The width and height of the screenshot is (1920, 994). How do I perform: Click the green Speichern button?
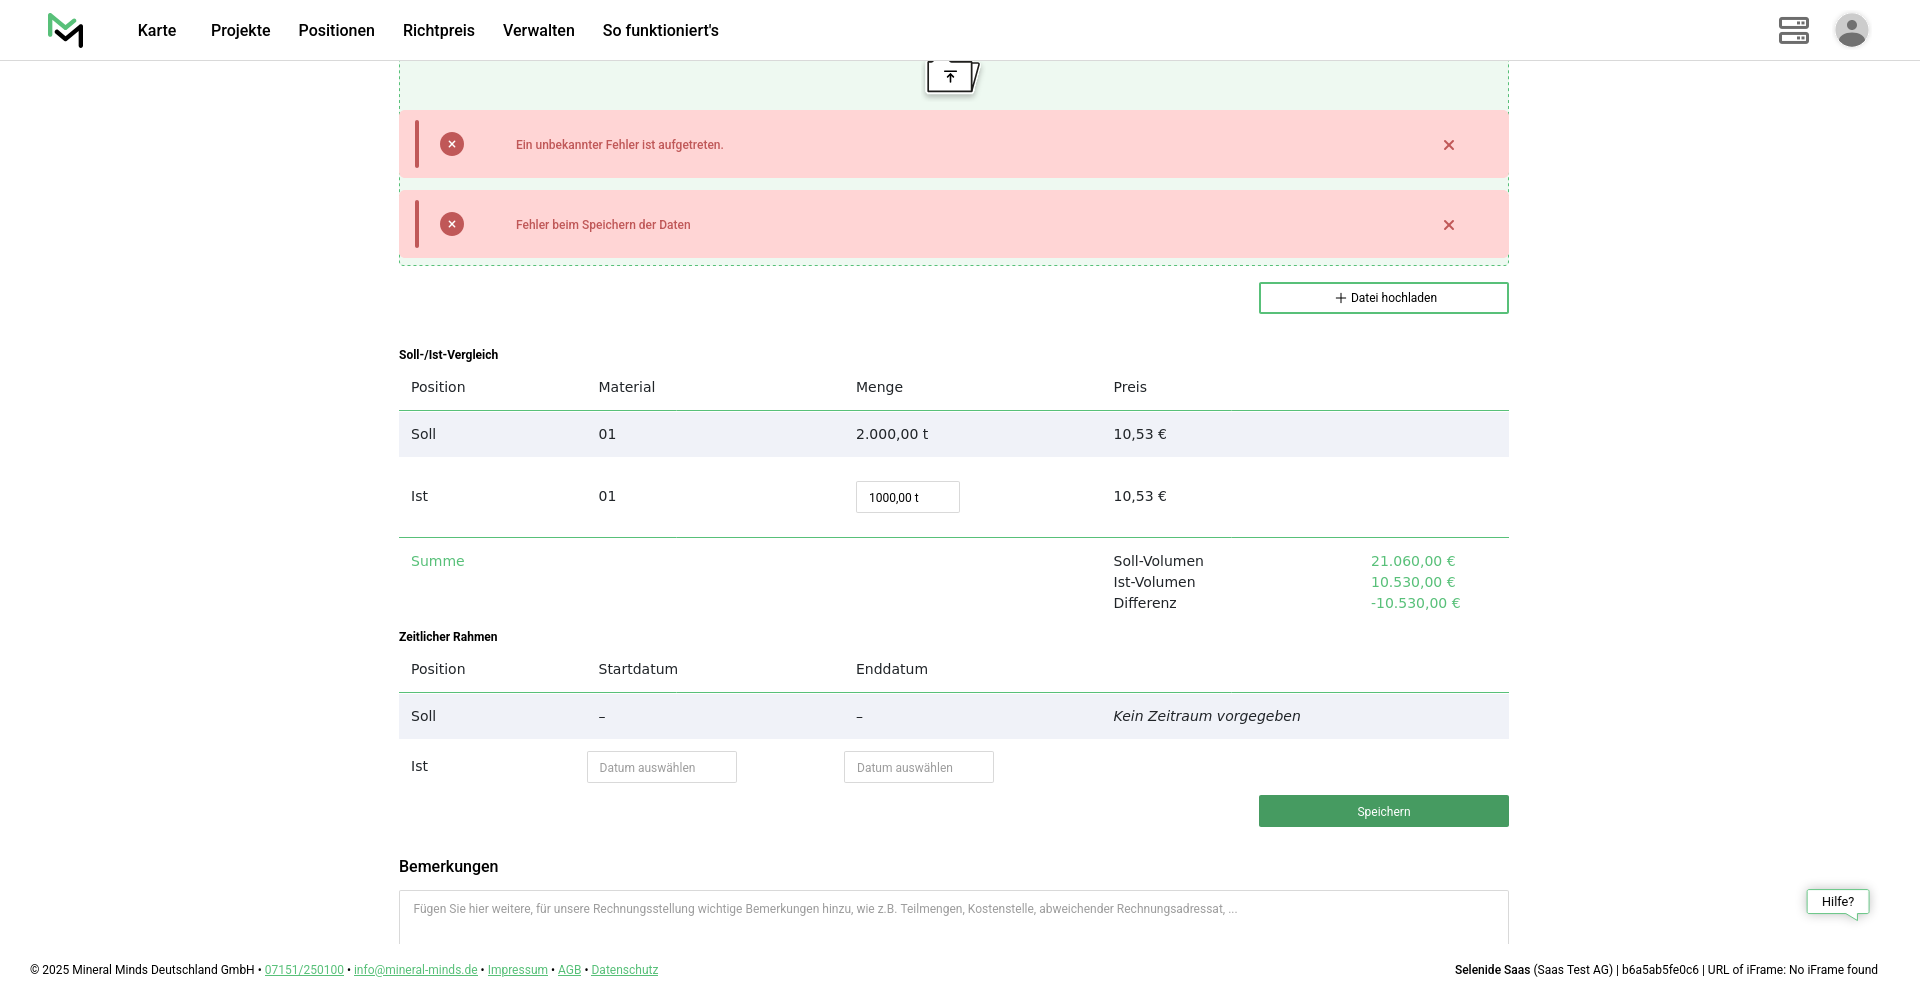click(1383, 811)
